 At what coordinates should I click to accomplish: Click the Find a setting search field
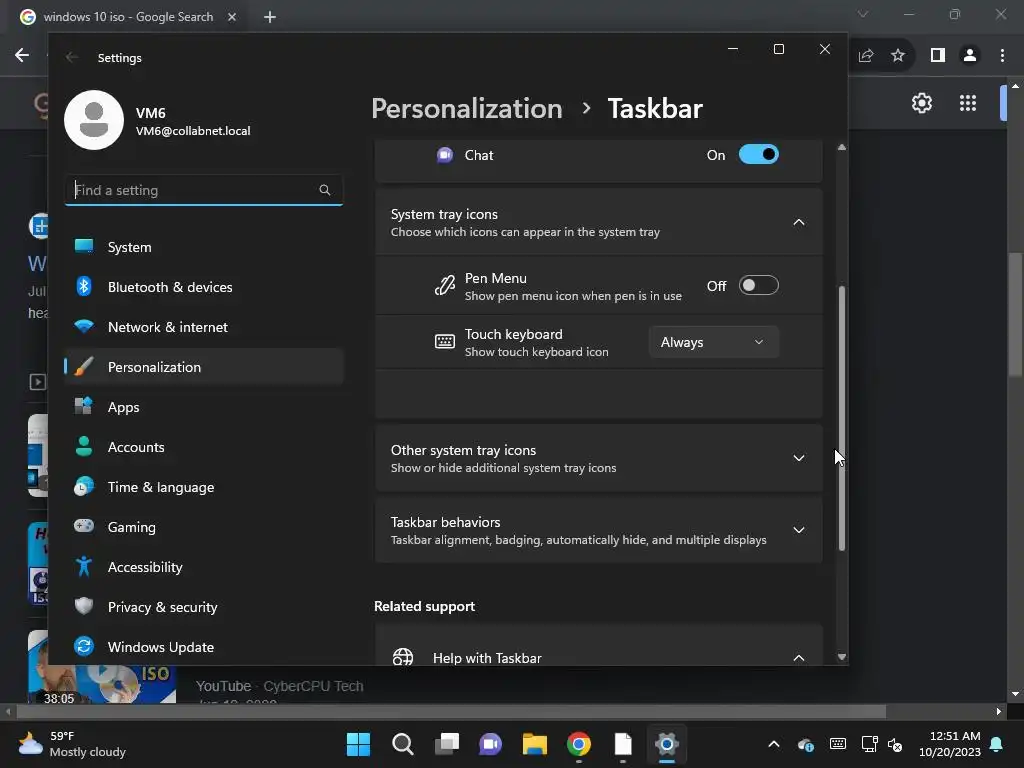pos(204,190)
